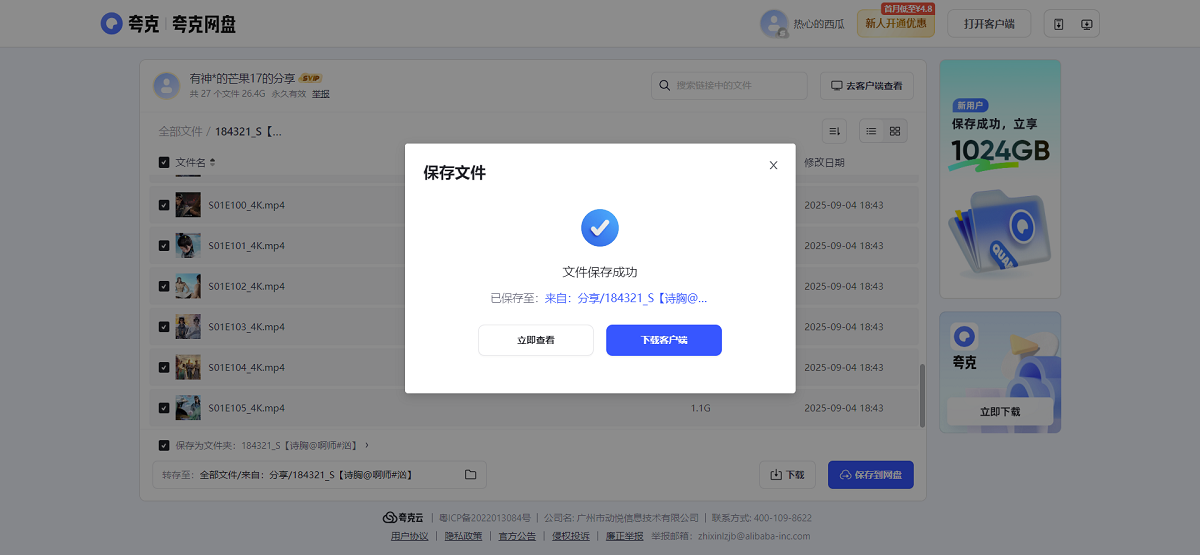Close the 保存文件 dialog
Image resolution: width=1200 pixels, height=555 pixels.
(773, 166)
